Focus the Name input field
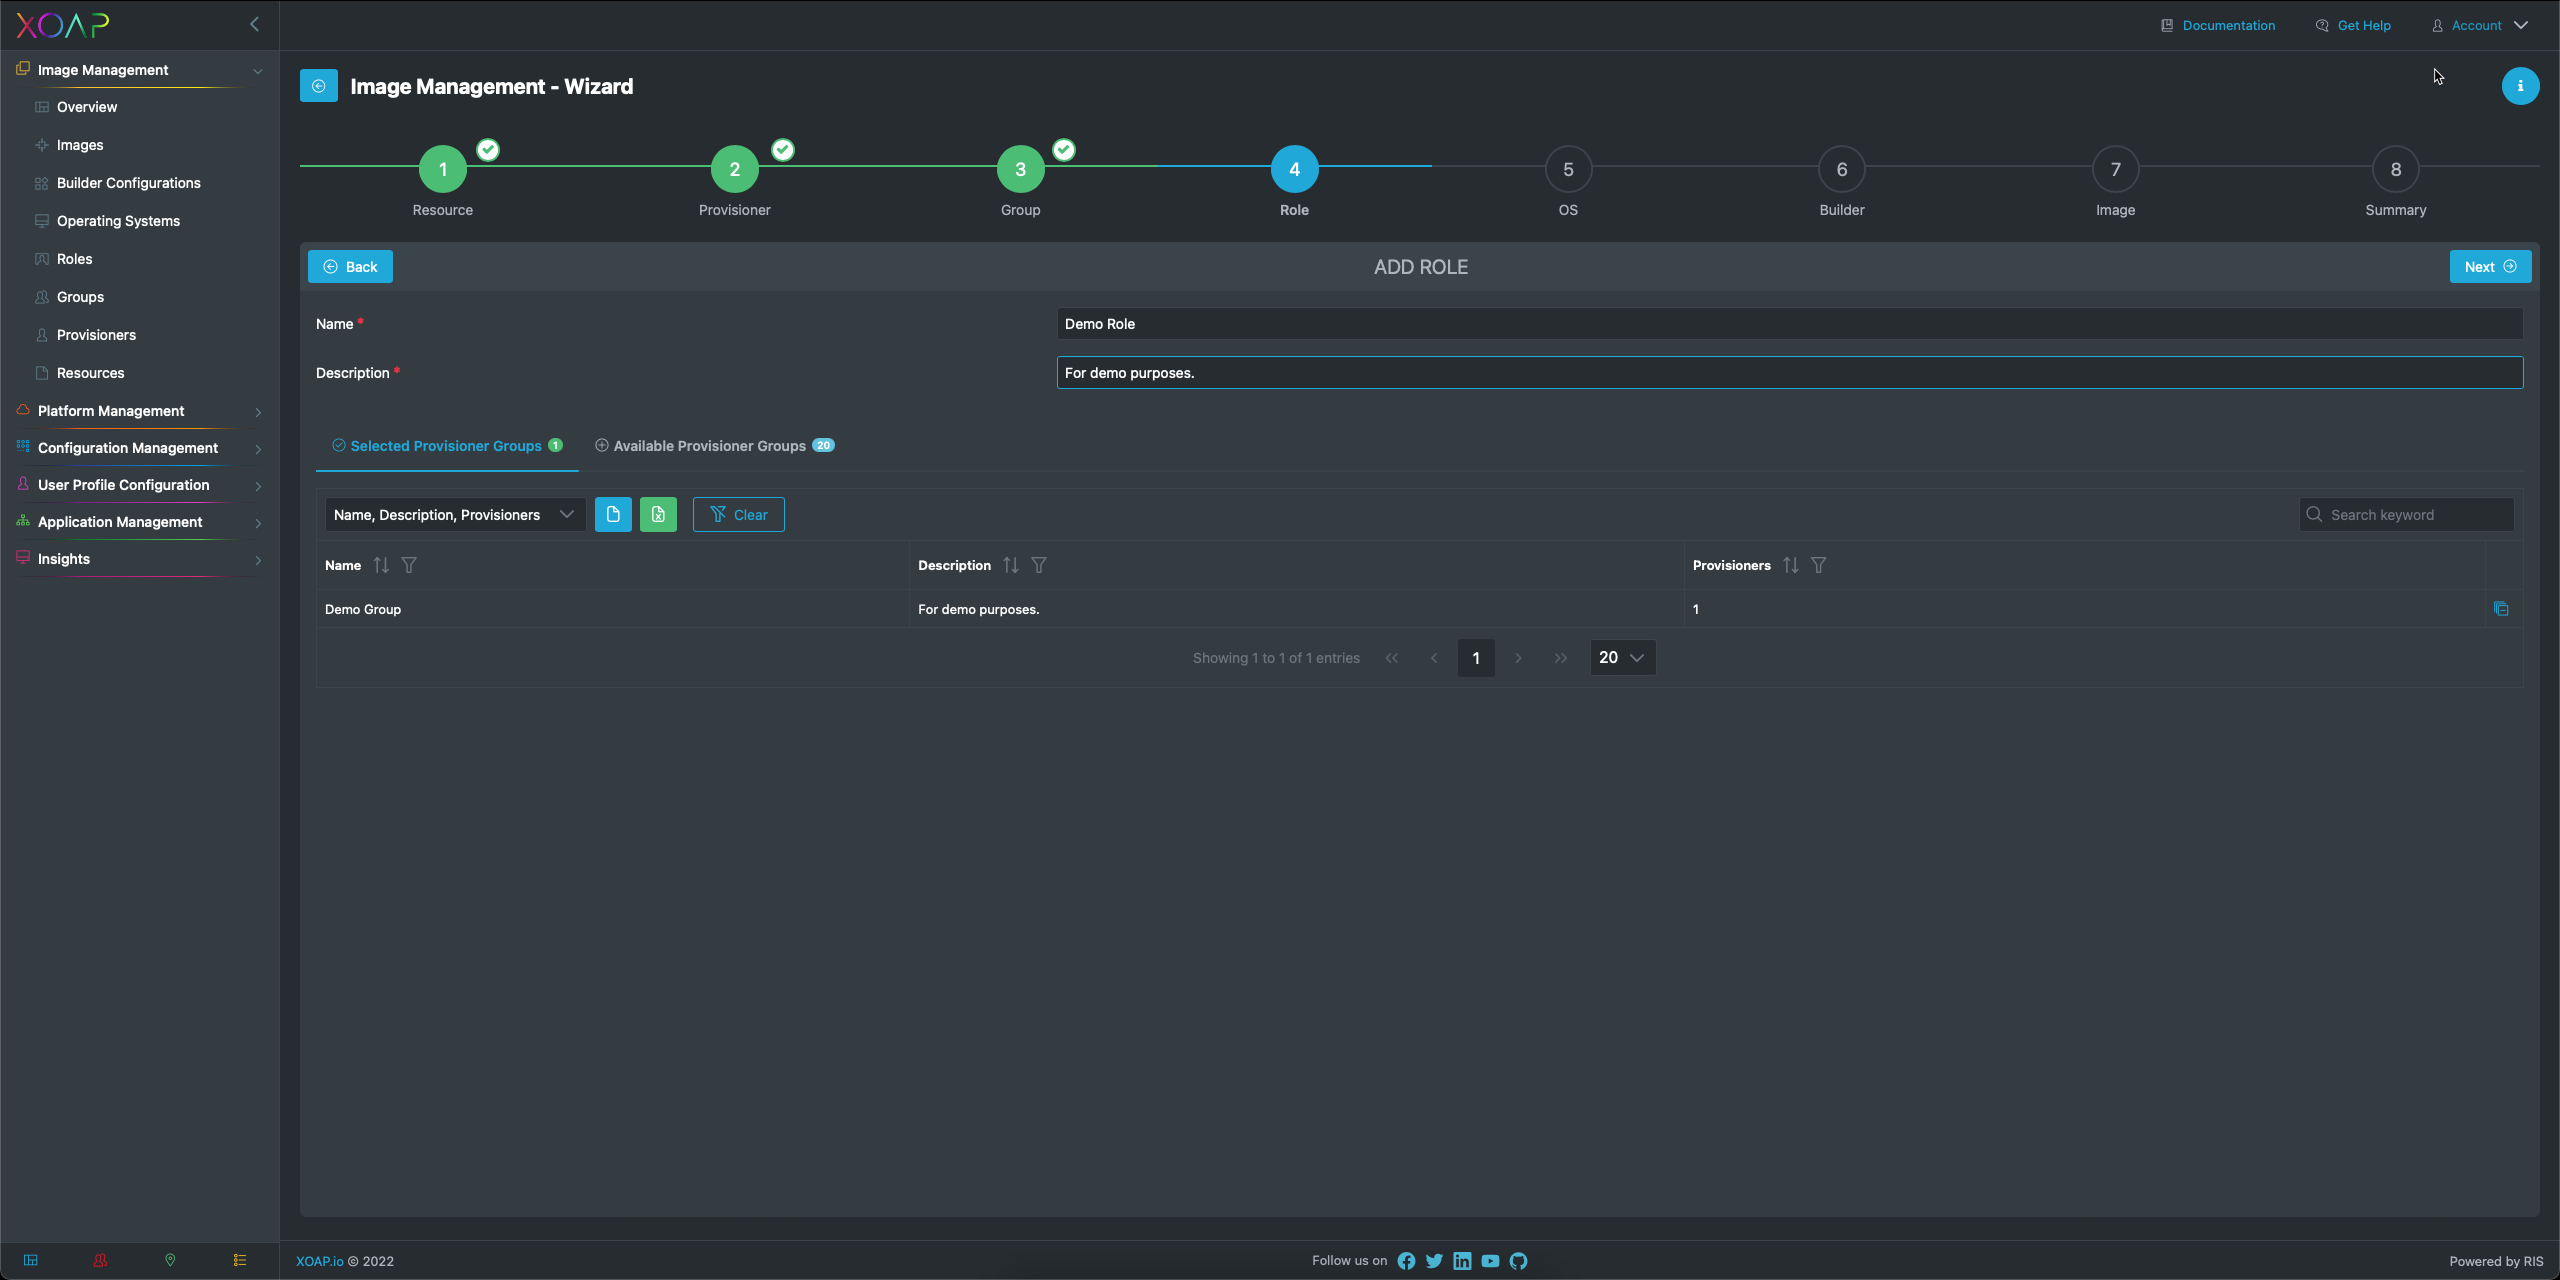This screenshot has width=2560, height=1280. point(1790,323)
